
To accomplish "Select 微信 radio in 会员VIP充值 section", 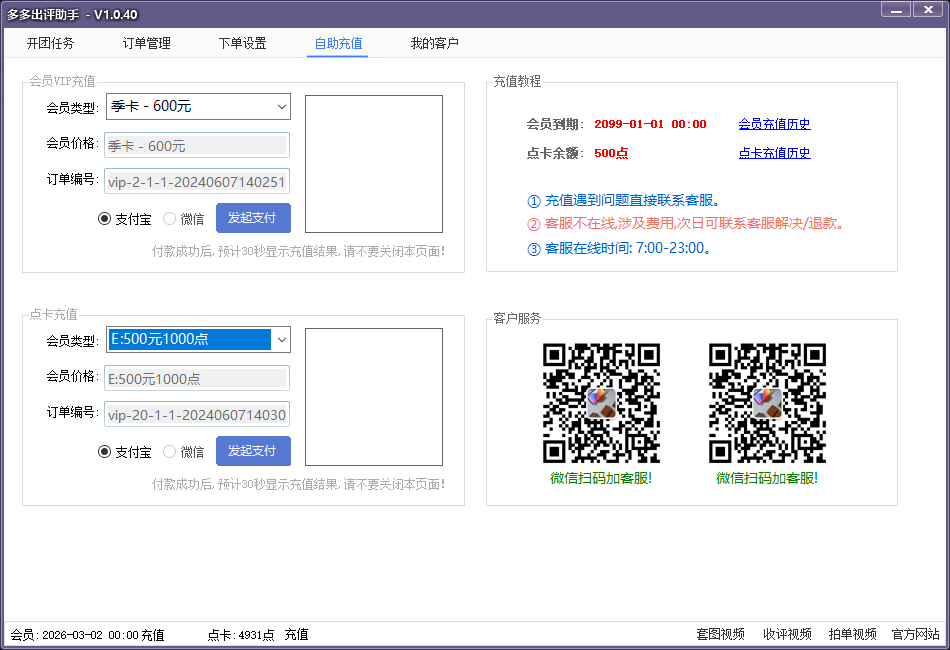I will click(x=170, y=219).
